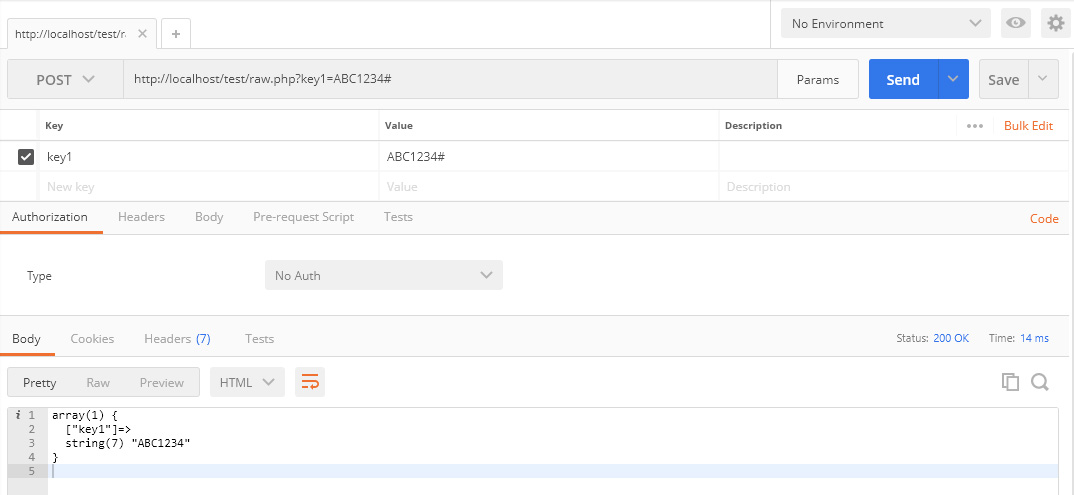The height and width of the screenshot is (495, 1074).
Task: Click the environment quick look eye icon
Action: coord(1017,23)
